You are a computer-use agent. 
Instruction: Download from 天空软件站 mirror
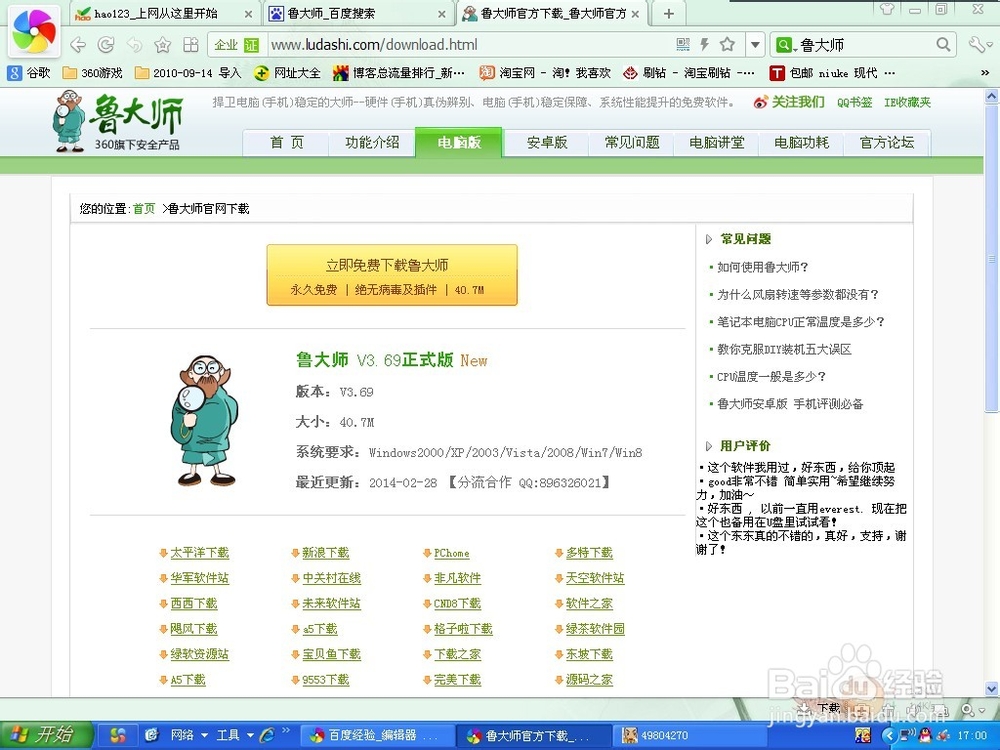[594, 578]
